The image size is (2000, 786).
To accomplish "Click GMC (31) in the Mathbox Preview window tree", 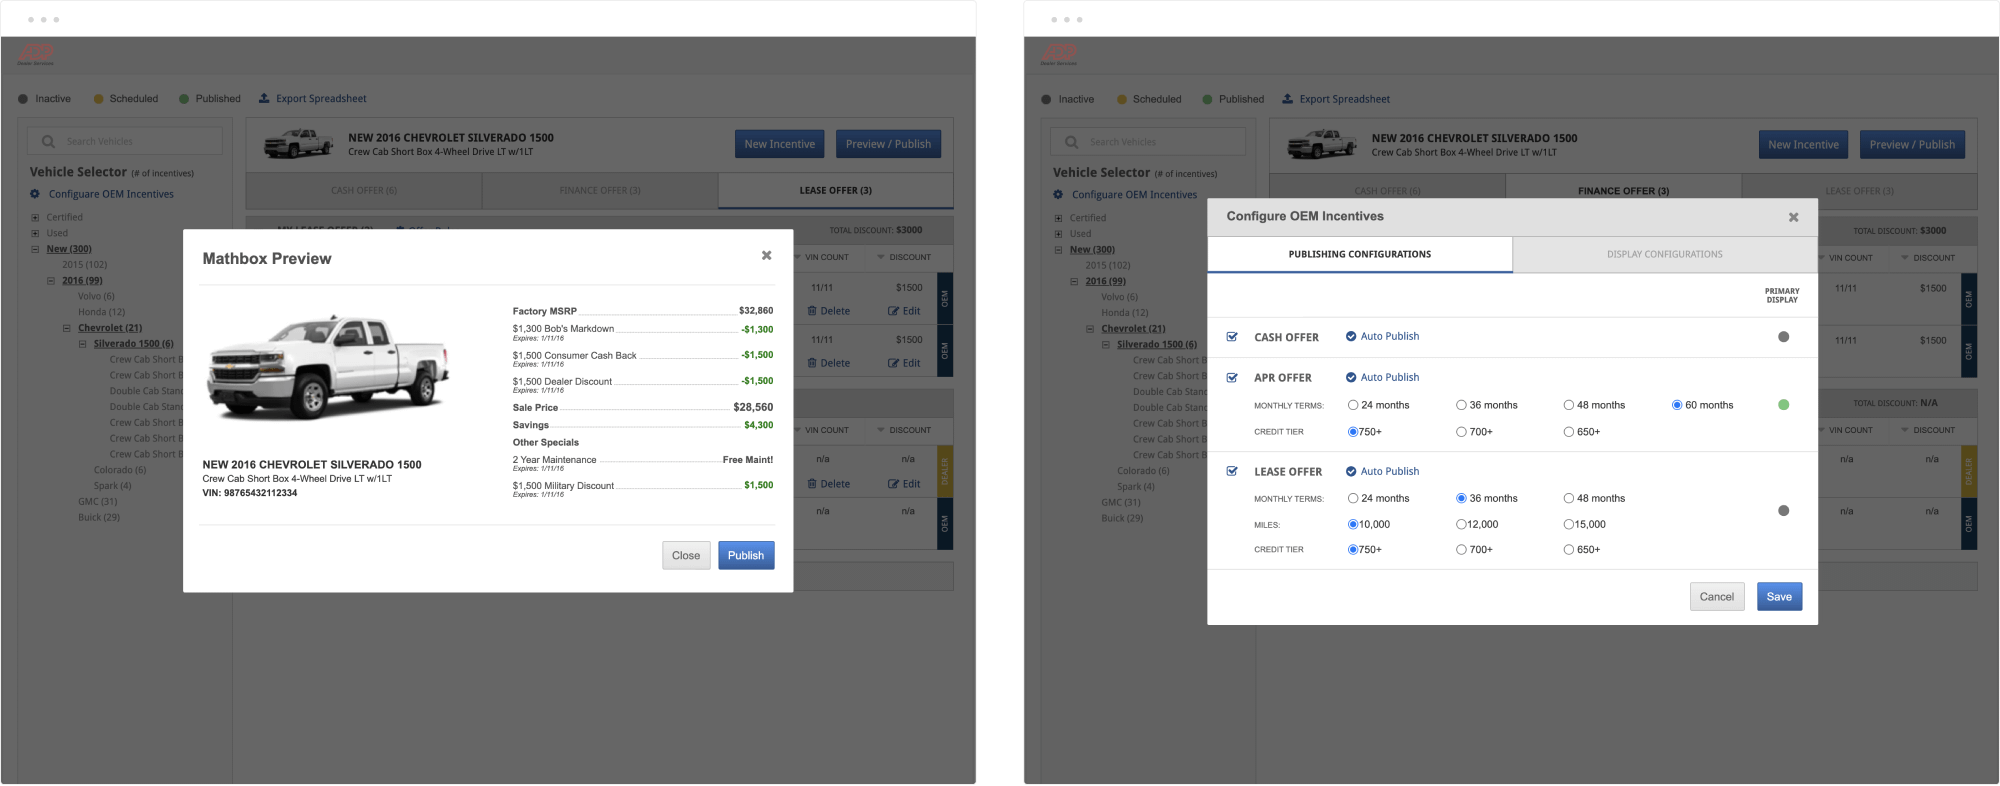I will pyautogui.click(x=98, y=501).
